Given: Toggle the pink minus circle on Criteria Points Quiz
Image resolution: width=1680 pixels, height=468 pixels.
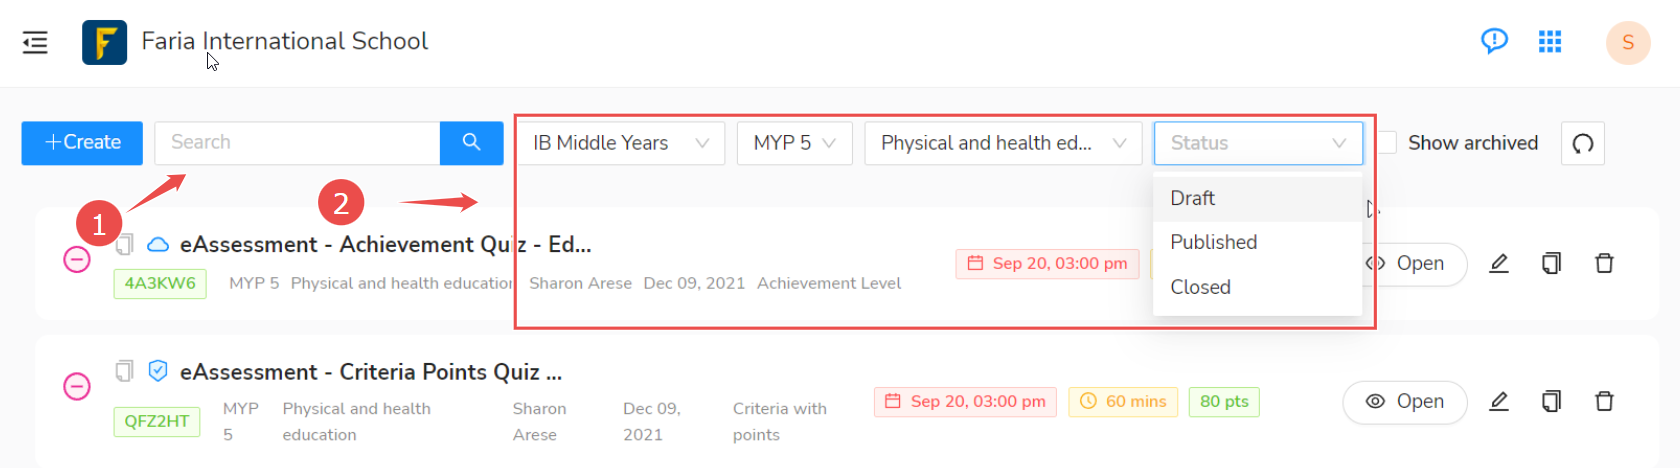Looking at the screenshot, I should (77, 387).
